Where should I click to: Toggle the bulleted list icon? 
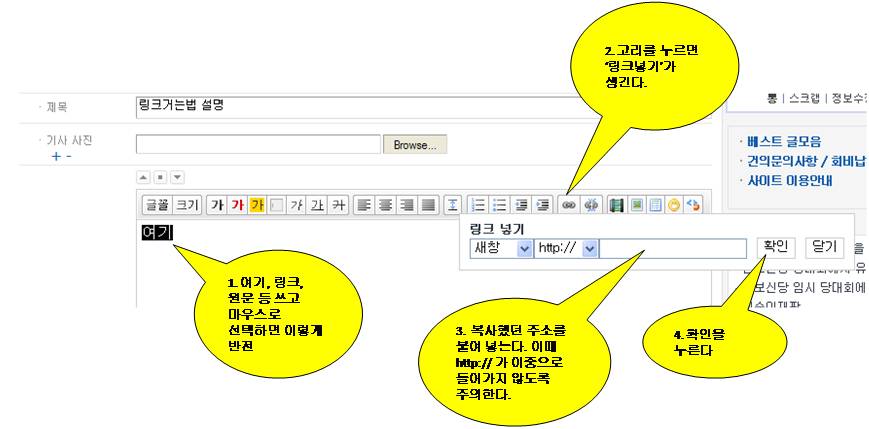(498, 204)
